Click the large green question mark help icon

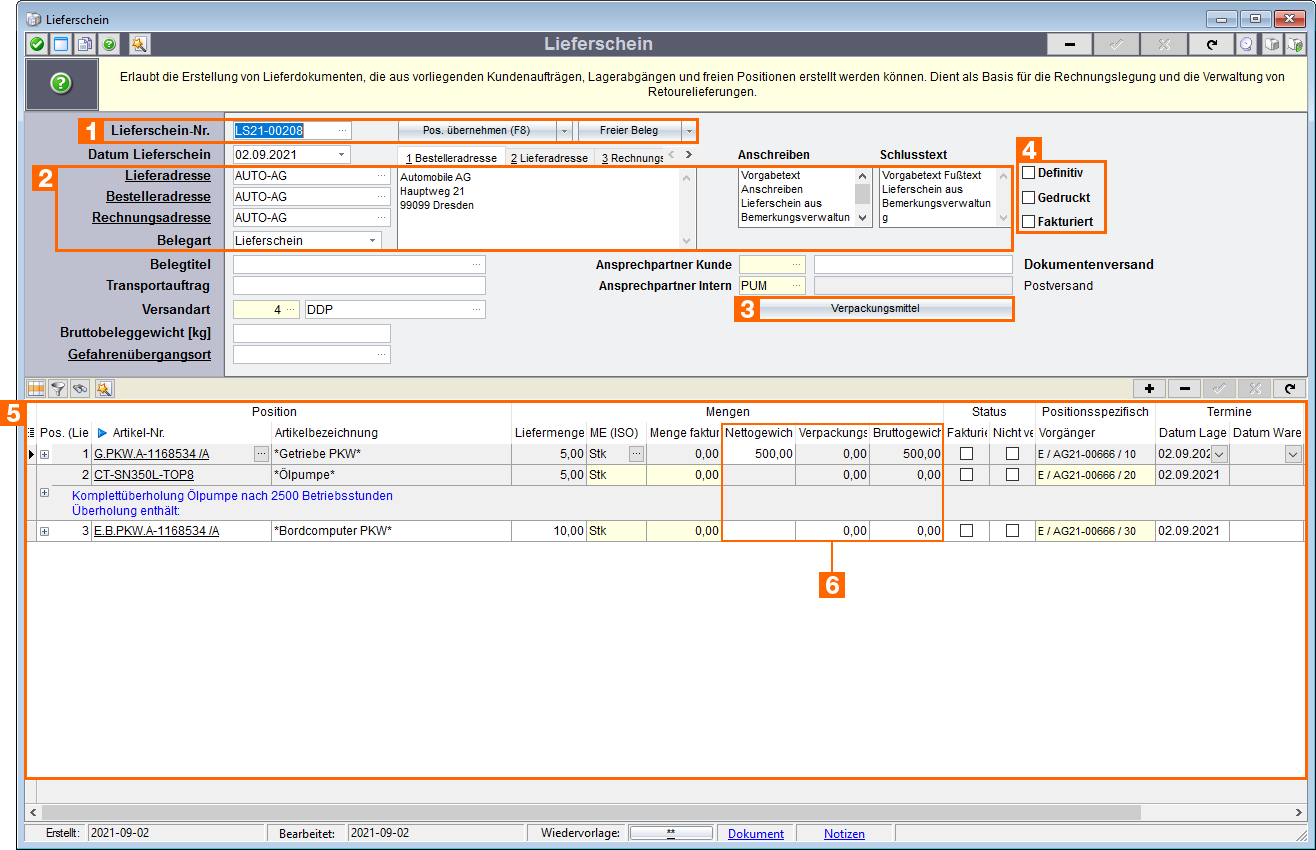62,83
